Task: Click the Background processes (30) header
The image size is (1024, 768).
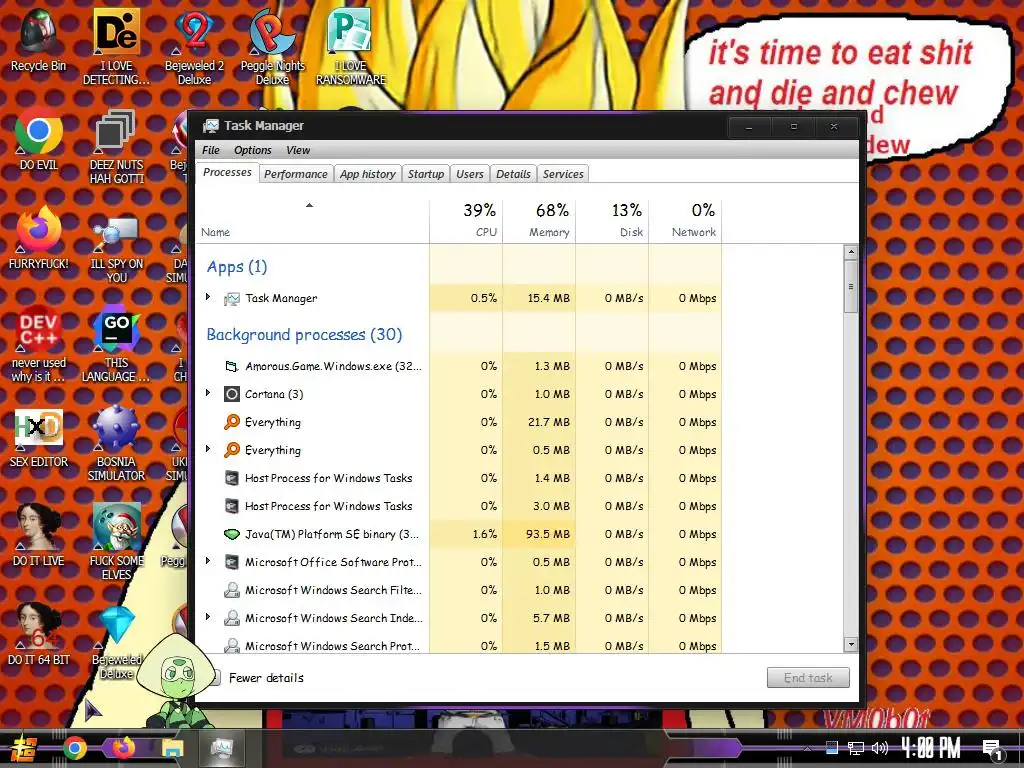Action: (304, 334)
